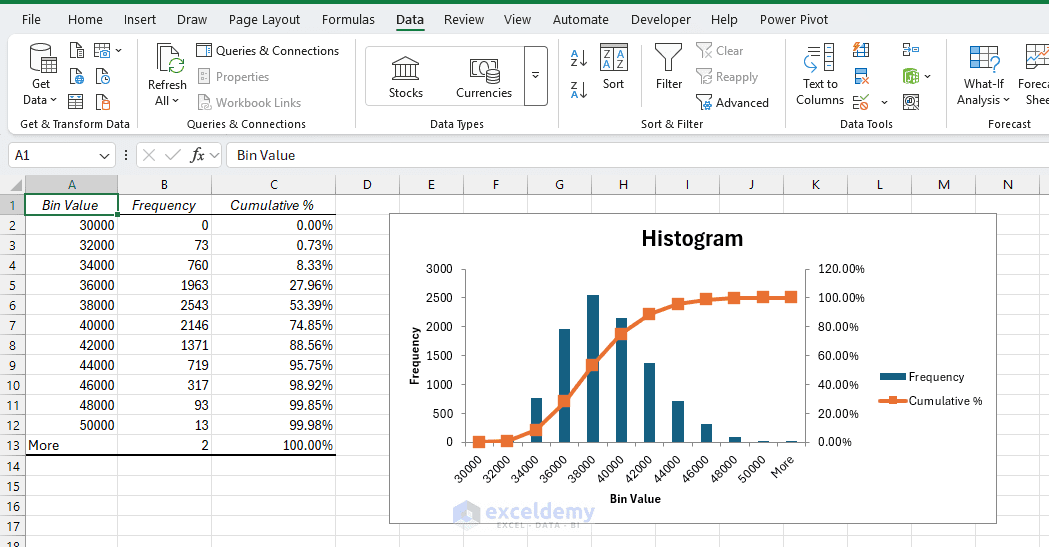Image resolution: width=1049 pixels, height=547 pixels.
Task: Click From Table/Range icon
Action: click(77, 102)
